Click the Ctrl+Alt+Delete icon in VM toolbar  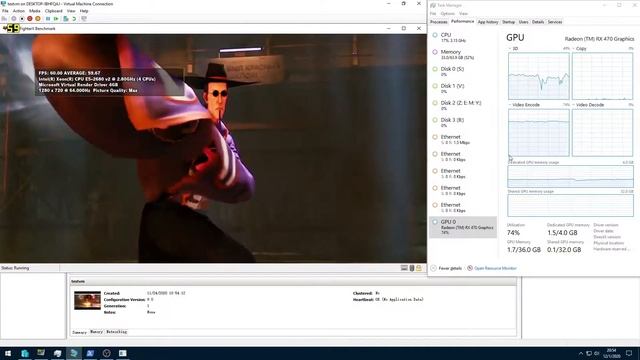pos(4,18)
